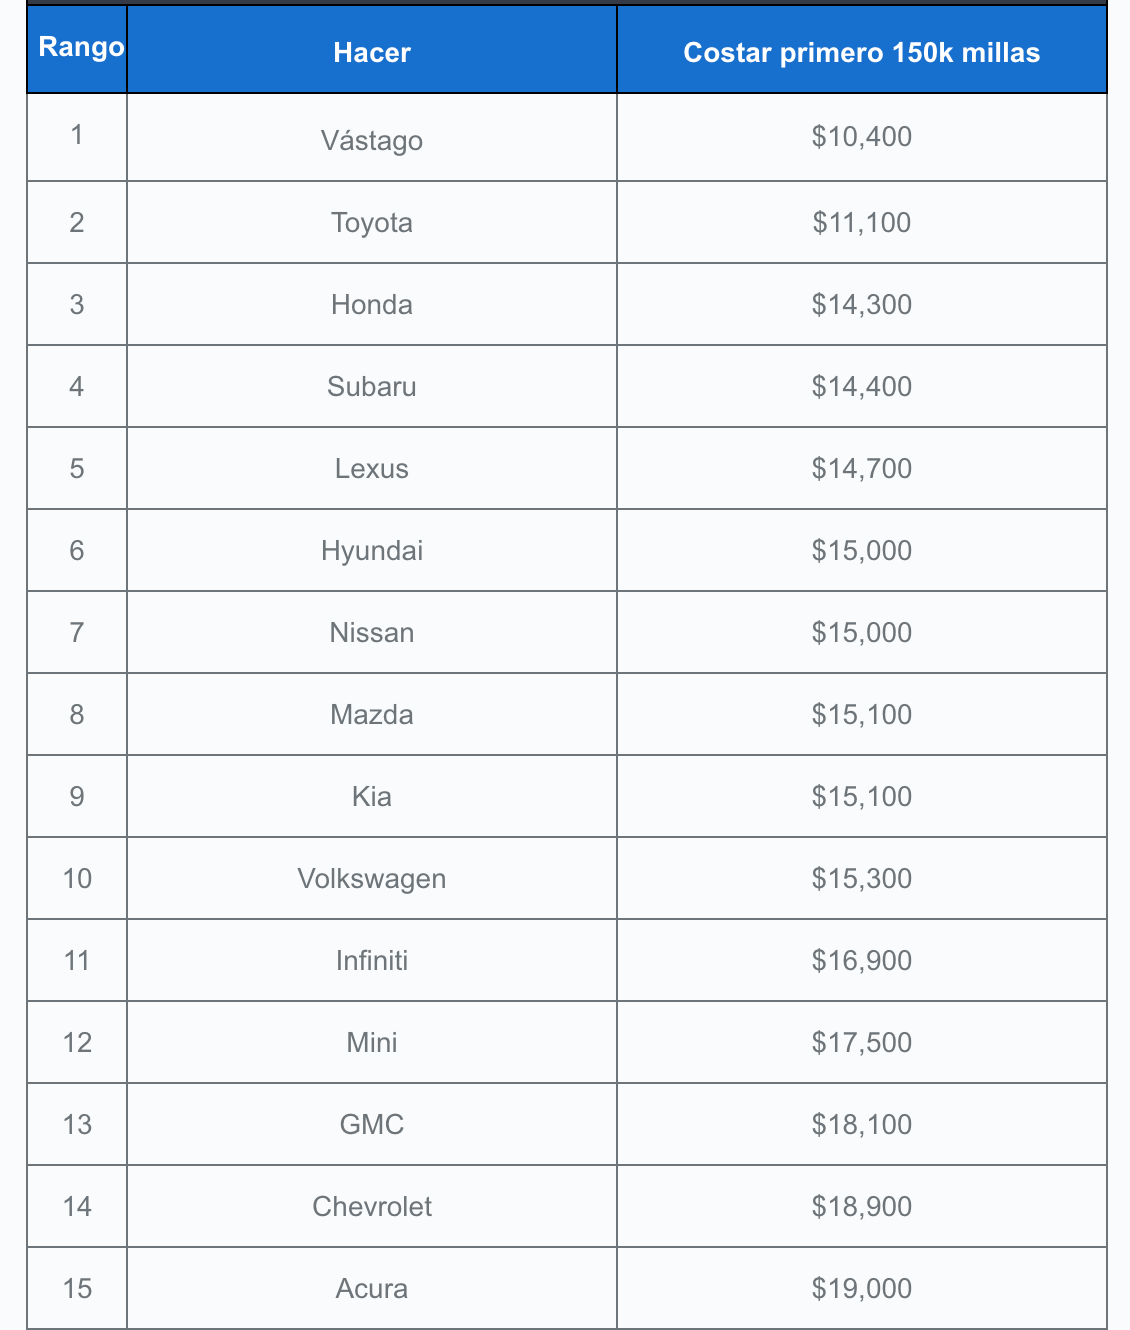Click the Costar primero 150k millas header
This screenshot has width=1130, height=1330.
tap(861, 53)
